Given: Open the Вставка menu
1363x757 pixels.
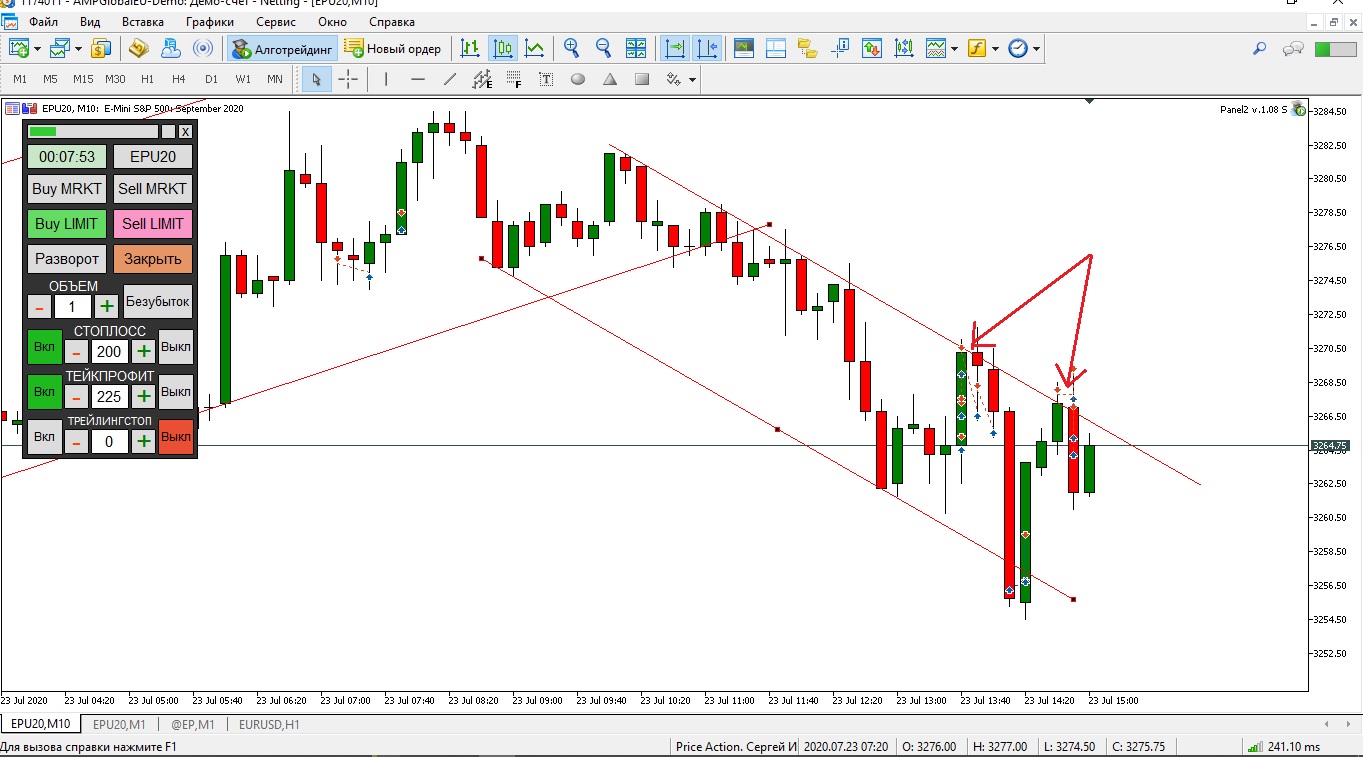Looking at the screenshot, I should 142,22.
